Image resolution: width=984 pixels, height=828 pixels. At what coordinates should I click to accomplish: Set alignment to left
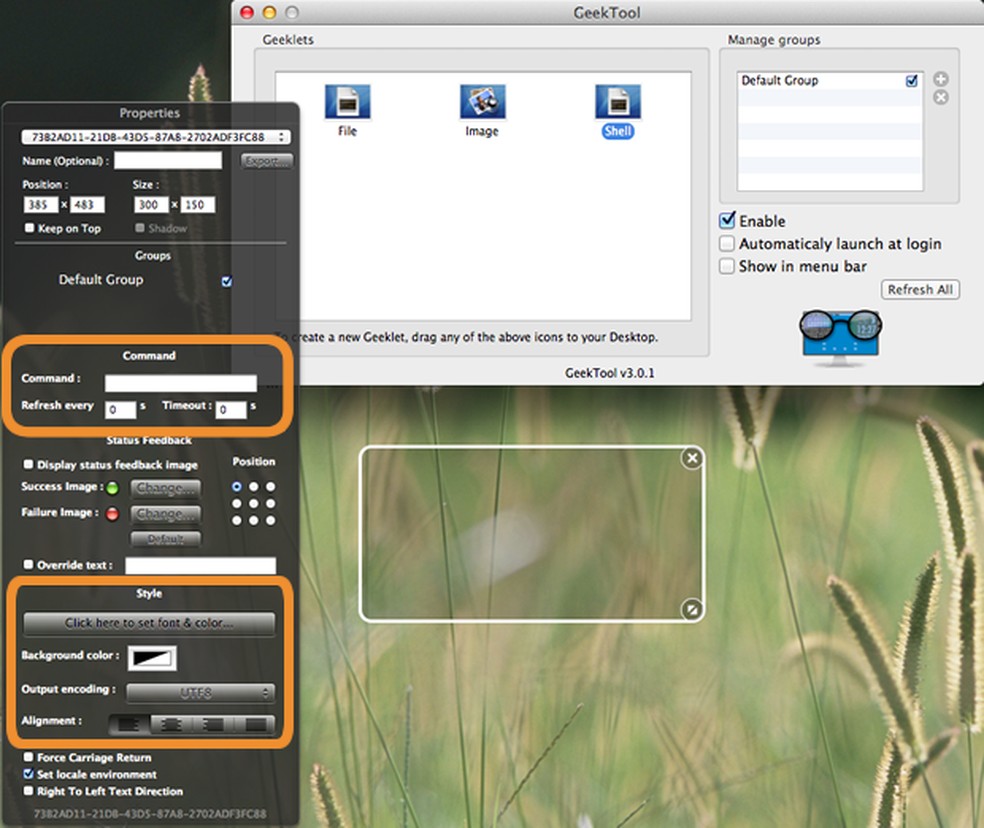pyautogui.click(x=129, y=724)
